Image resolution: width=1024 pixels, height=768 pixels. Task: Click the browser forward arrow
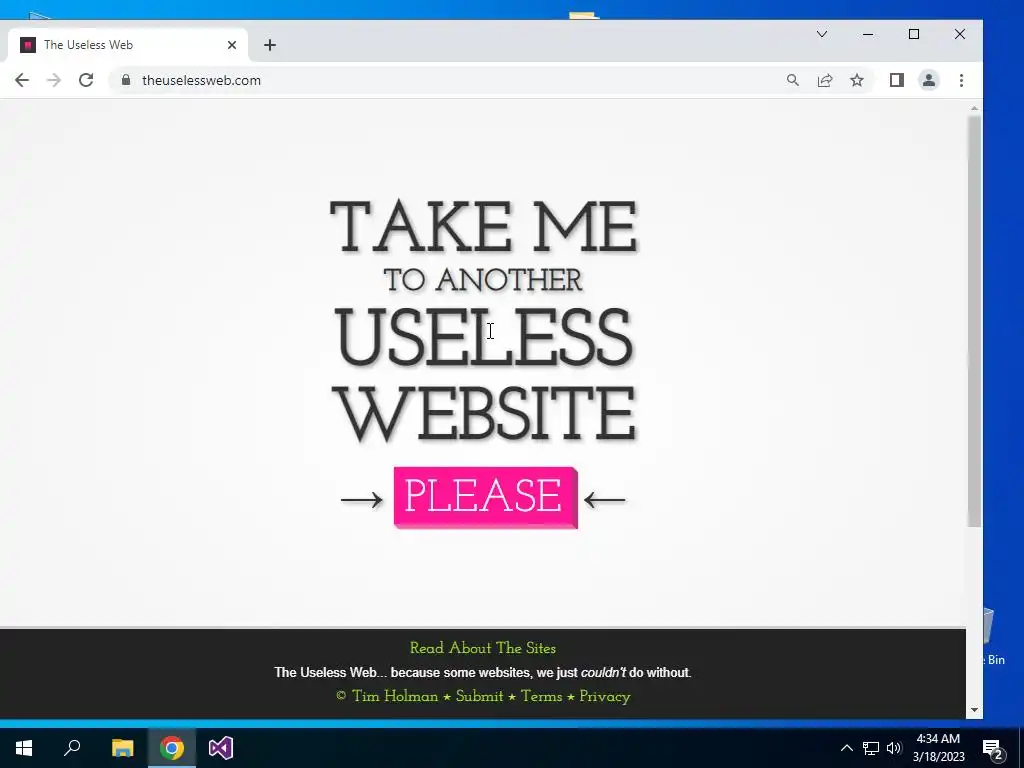point(54,80)
